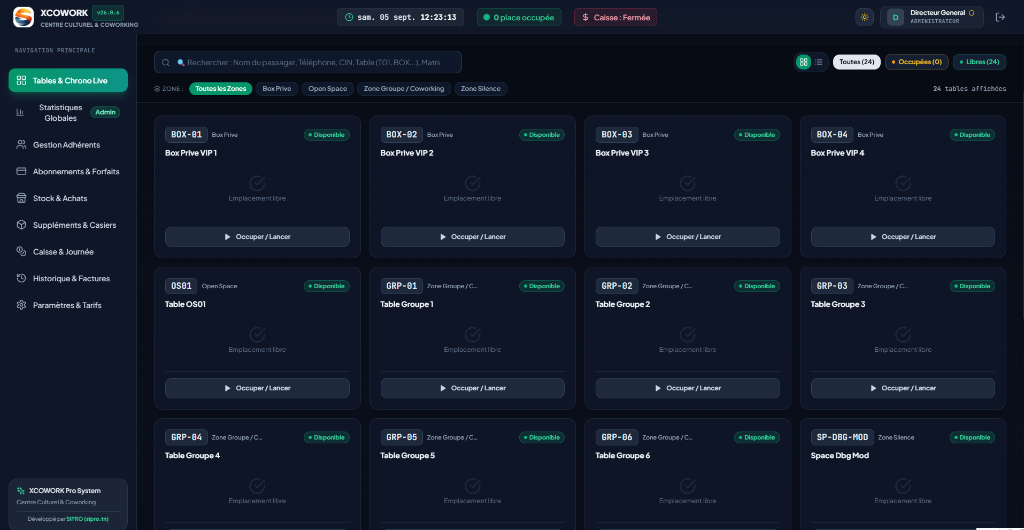Select Zone Silence filter

481,89
